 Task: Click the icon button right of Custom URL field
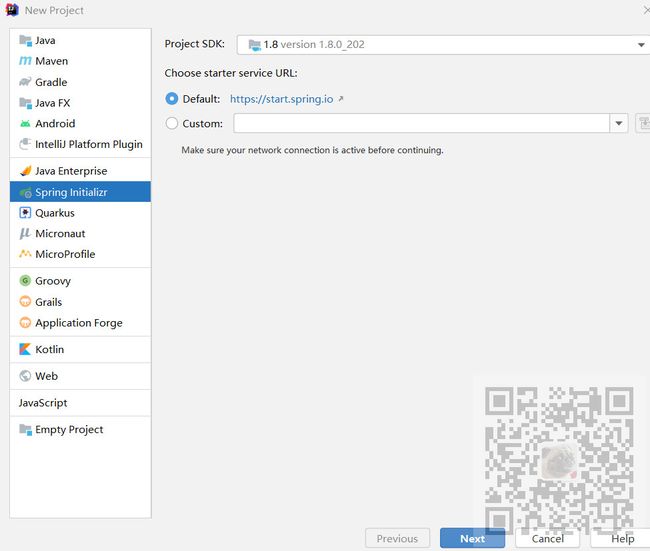643,123
